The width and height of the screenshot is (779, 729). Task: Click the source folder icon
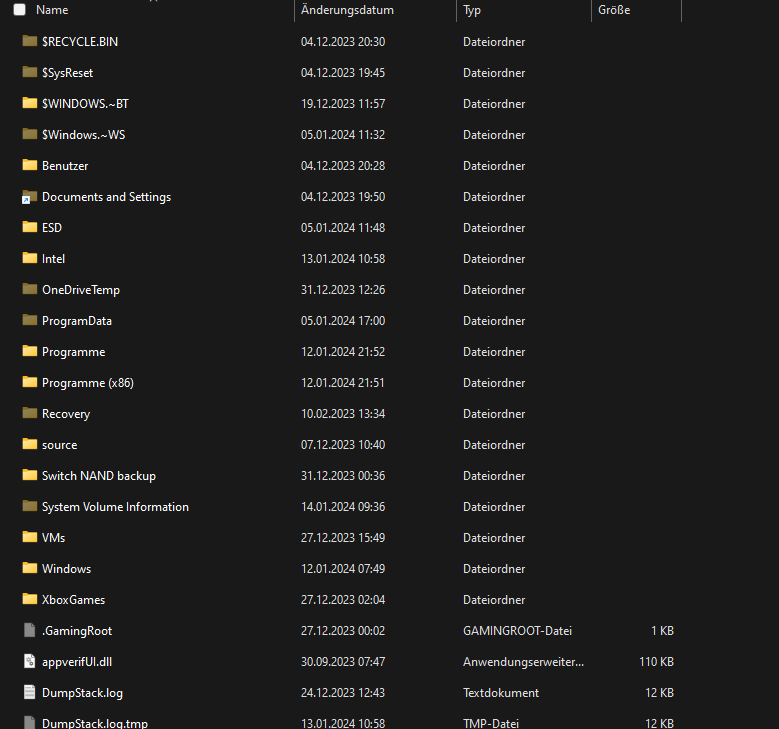[30, 444]
